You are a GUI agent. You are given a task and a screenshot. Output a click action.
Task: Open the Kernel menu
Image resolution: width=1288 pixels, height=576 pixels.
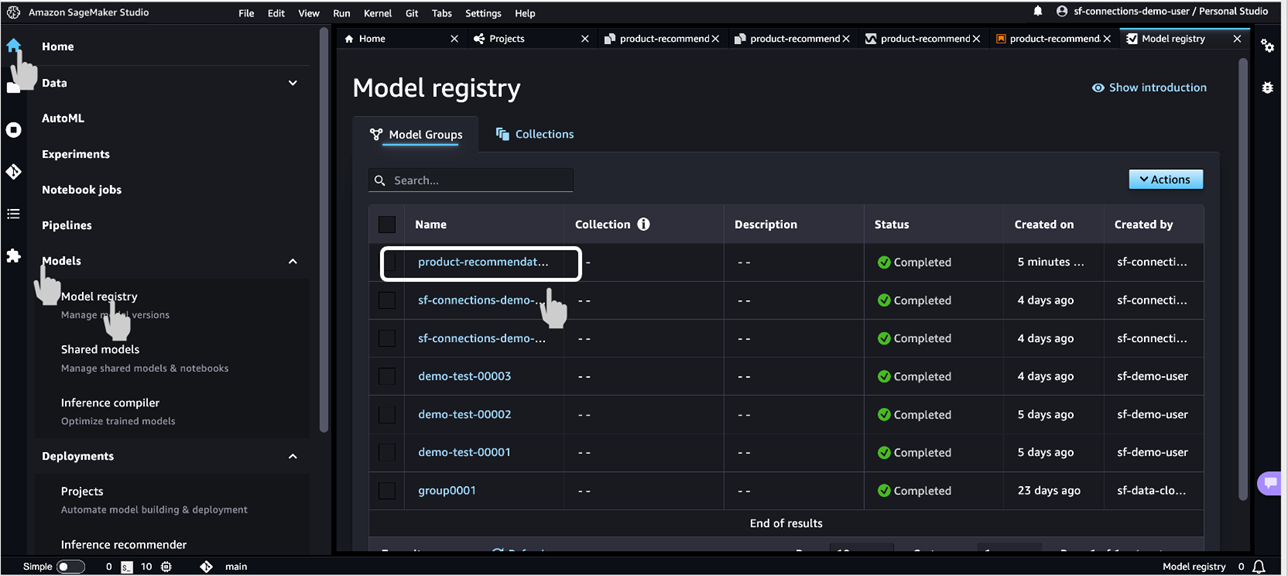pyautogui.click(x=378, y=13)
